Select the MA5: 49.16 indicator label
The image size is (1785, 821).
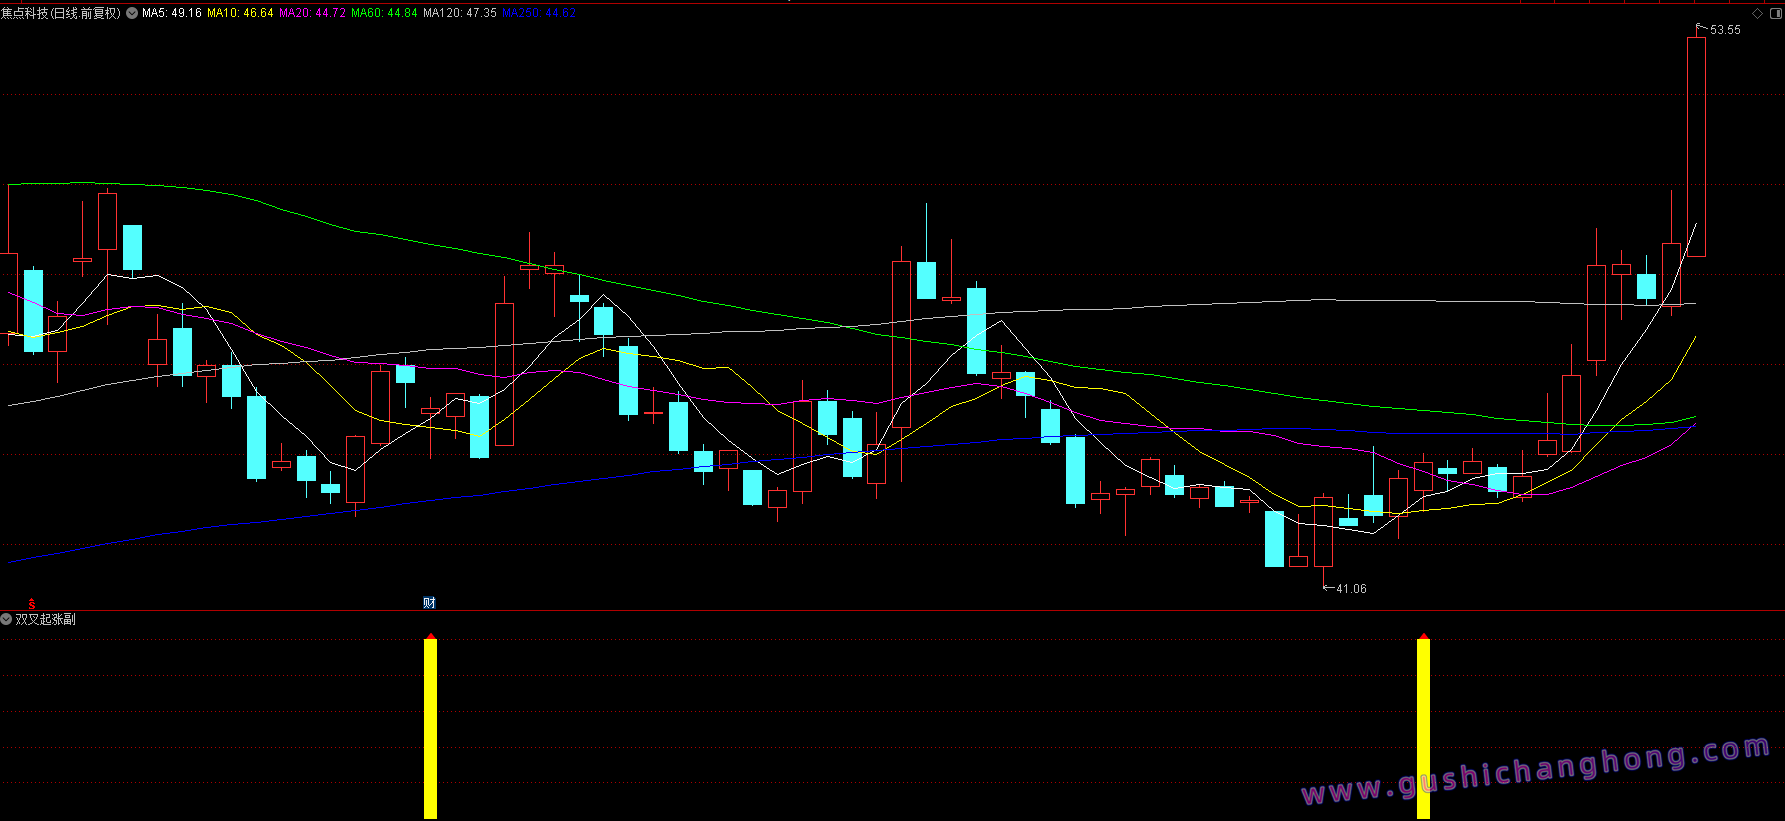(x=171, y=13)
